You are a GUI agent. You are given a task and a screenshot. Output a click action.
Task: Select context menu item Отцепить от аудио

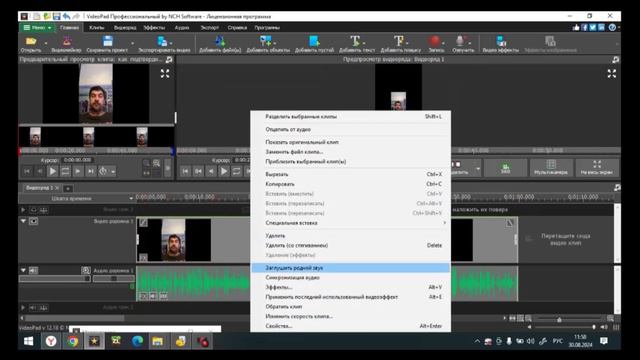click(x=351, y=129)
